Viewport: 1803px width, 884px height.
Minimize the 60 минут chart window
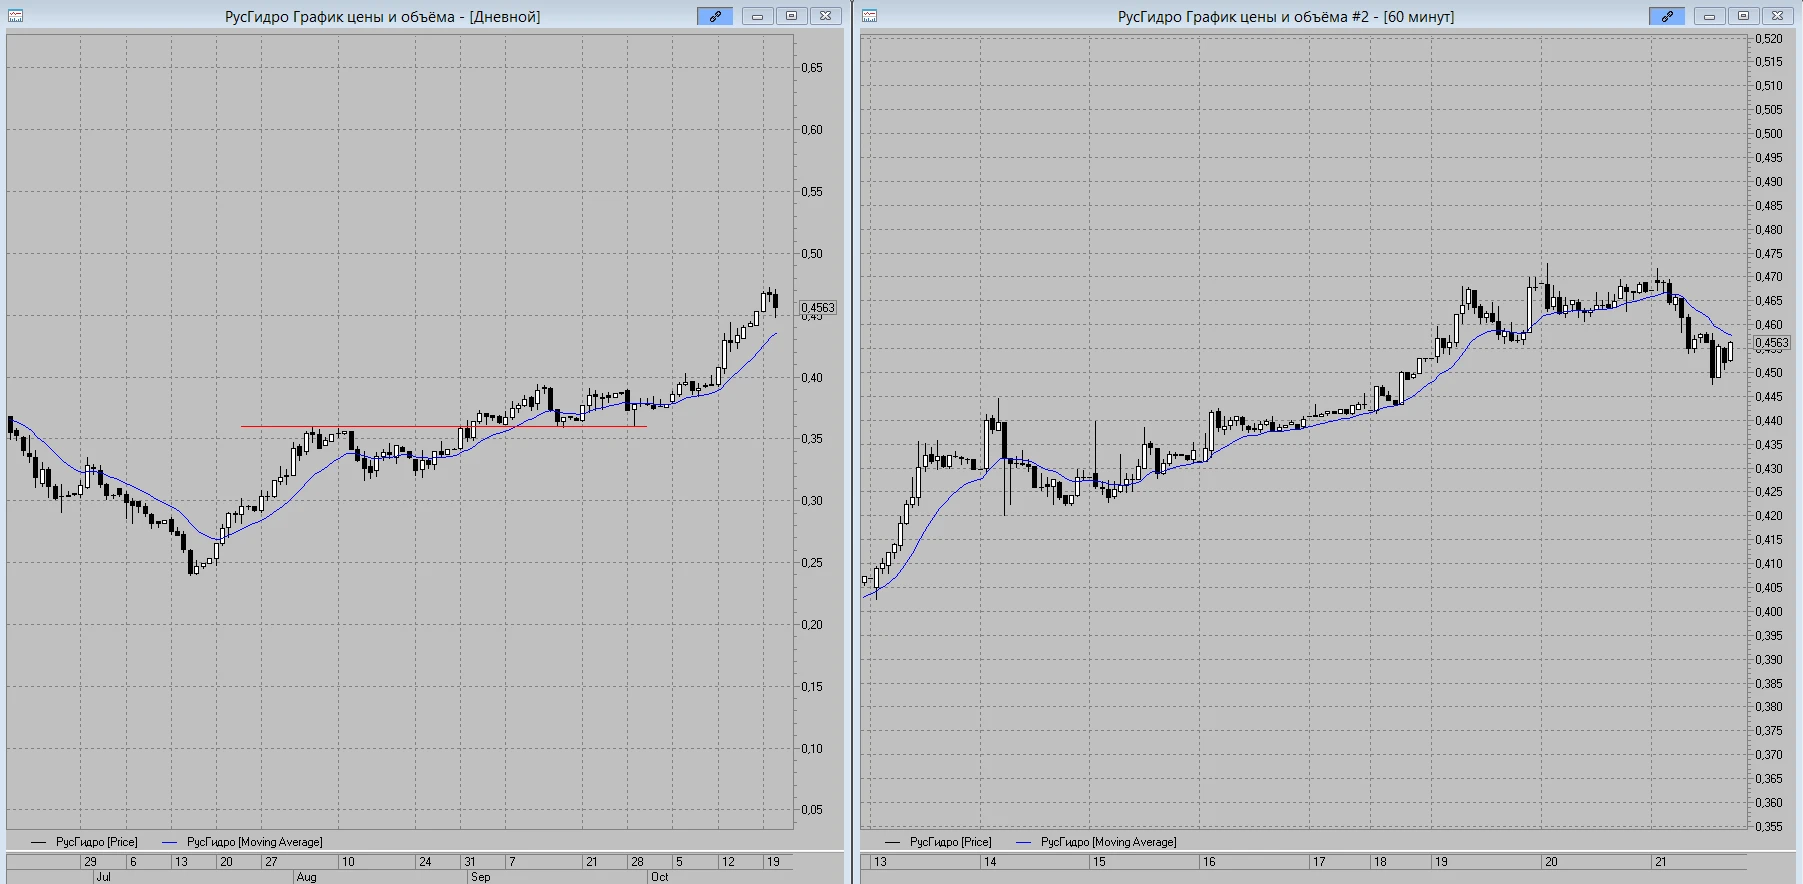coord(1709,16)
